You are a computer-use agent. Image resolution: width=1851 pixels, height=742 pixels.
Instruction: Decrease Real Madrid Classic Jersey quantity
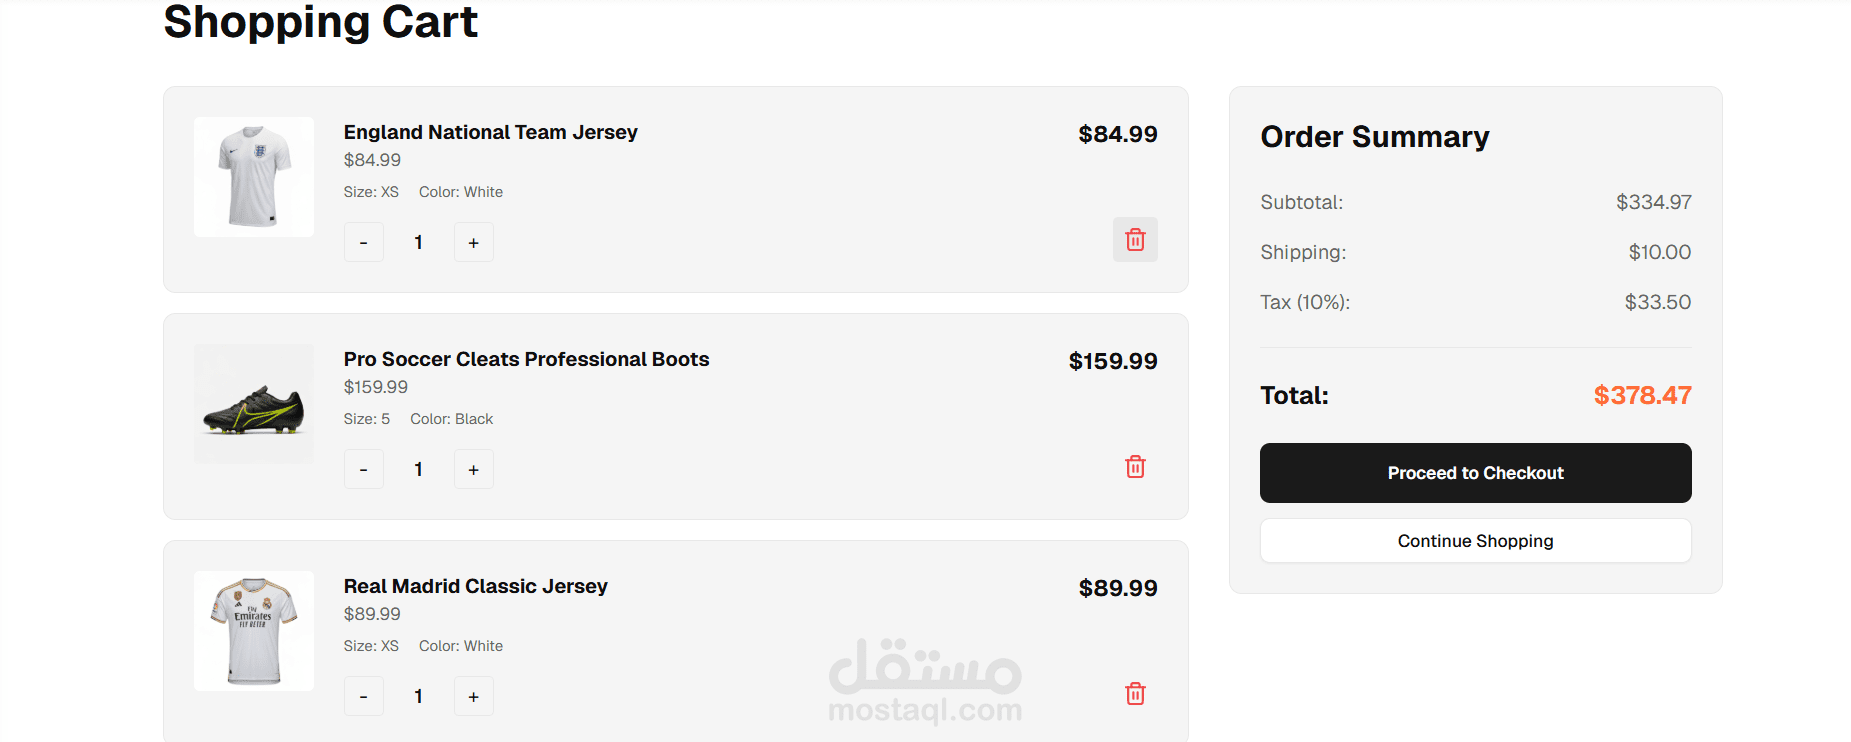(364, 697)
